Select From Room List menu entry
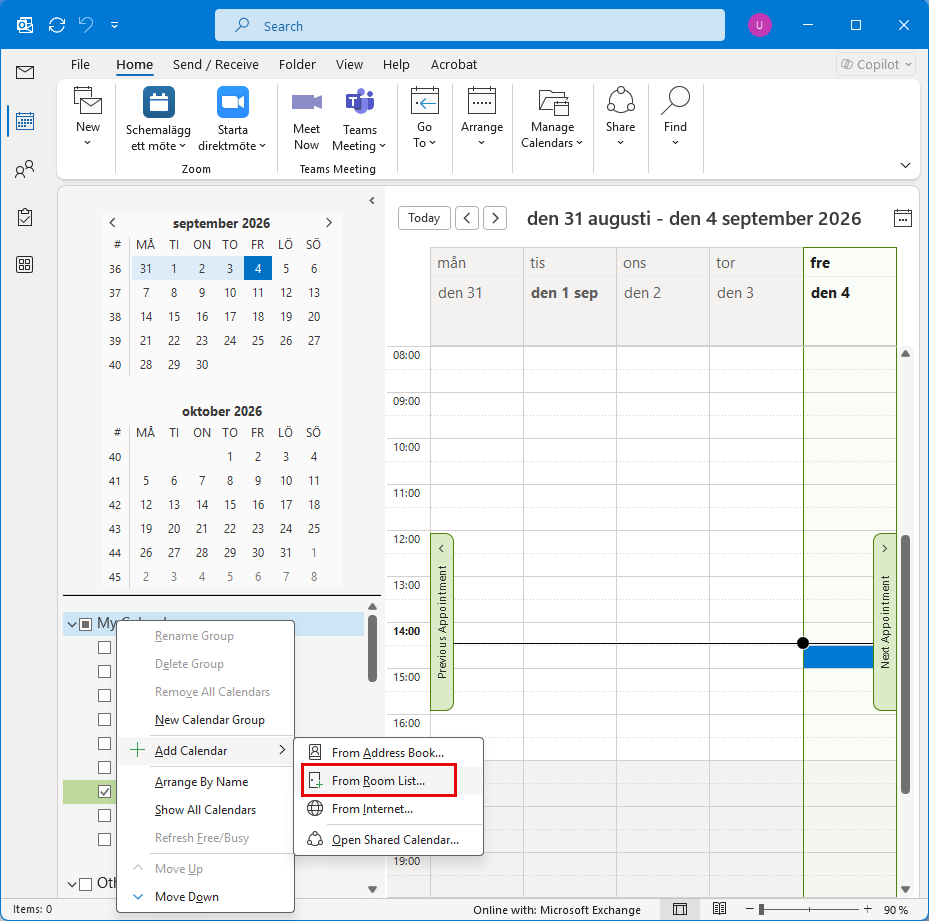This screenshot has width=929, height=921. point(379,781)
